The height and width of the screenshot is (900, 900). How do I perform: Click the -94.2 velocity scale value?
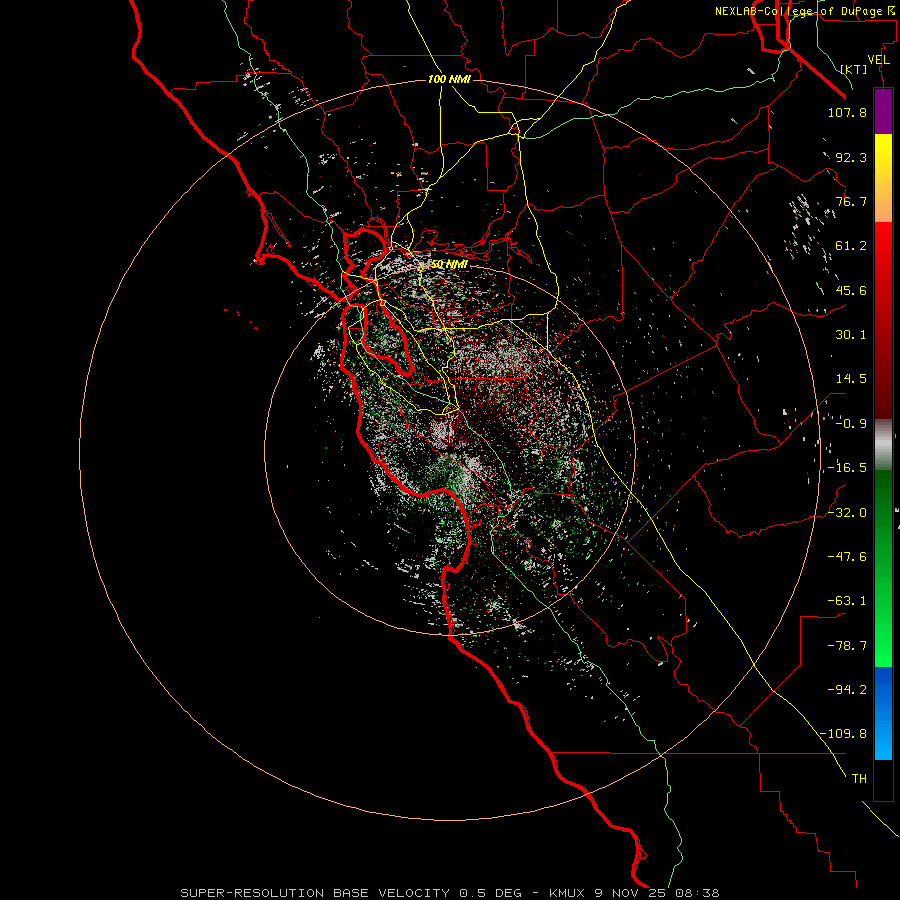847,690
